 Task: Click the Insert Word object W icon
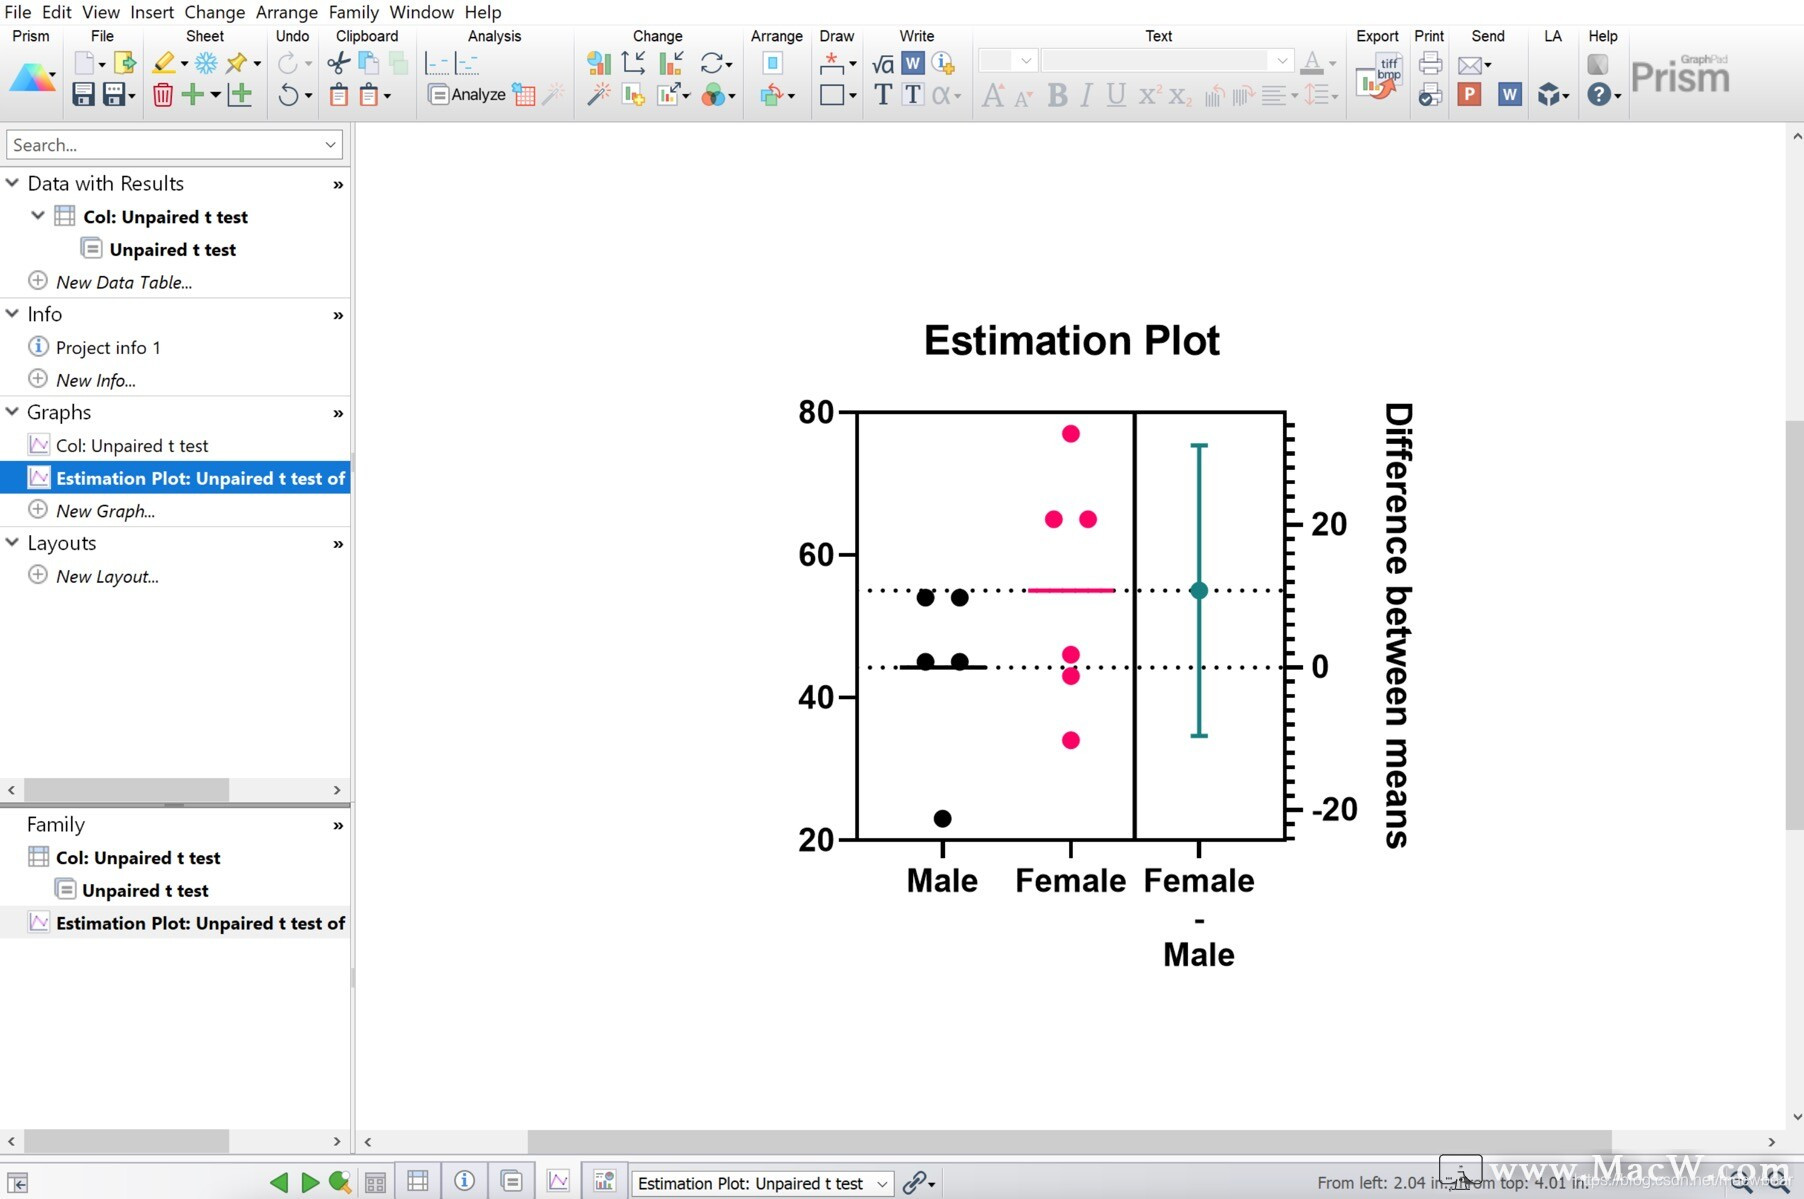tap(913, 63)
